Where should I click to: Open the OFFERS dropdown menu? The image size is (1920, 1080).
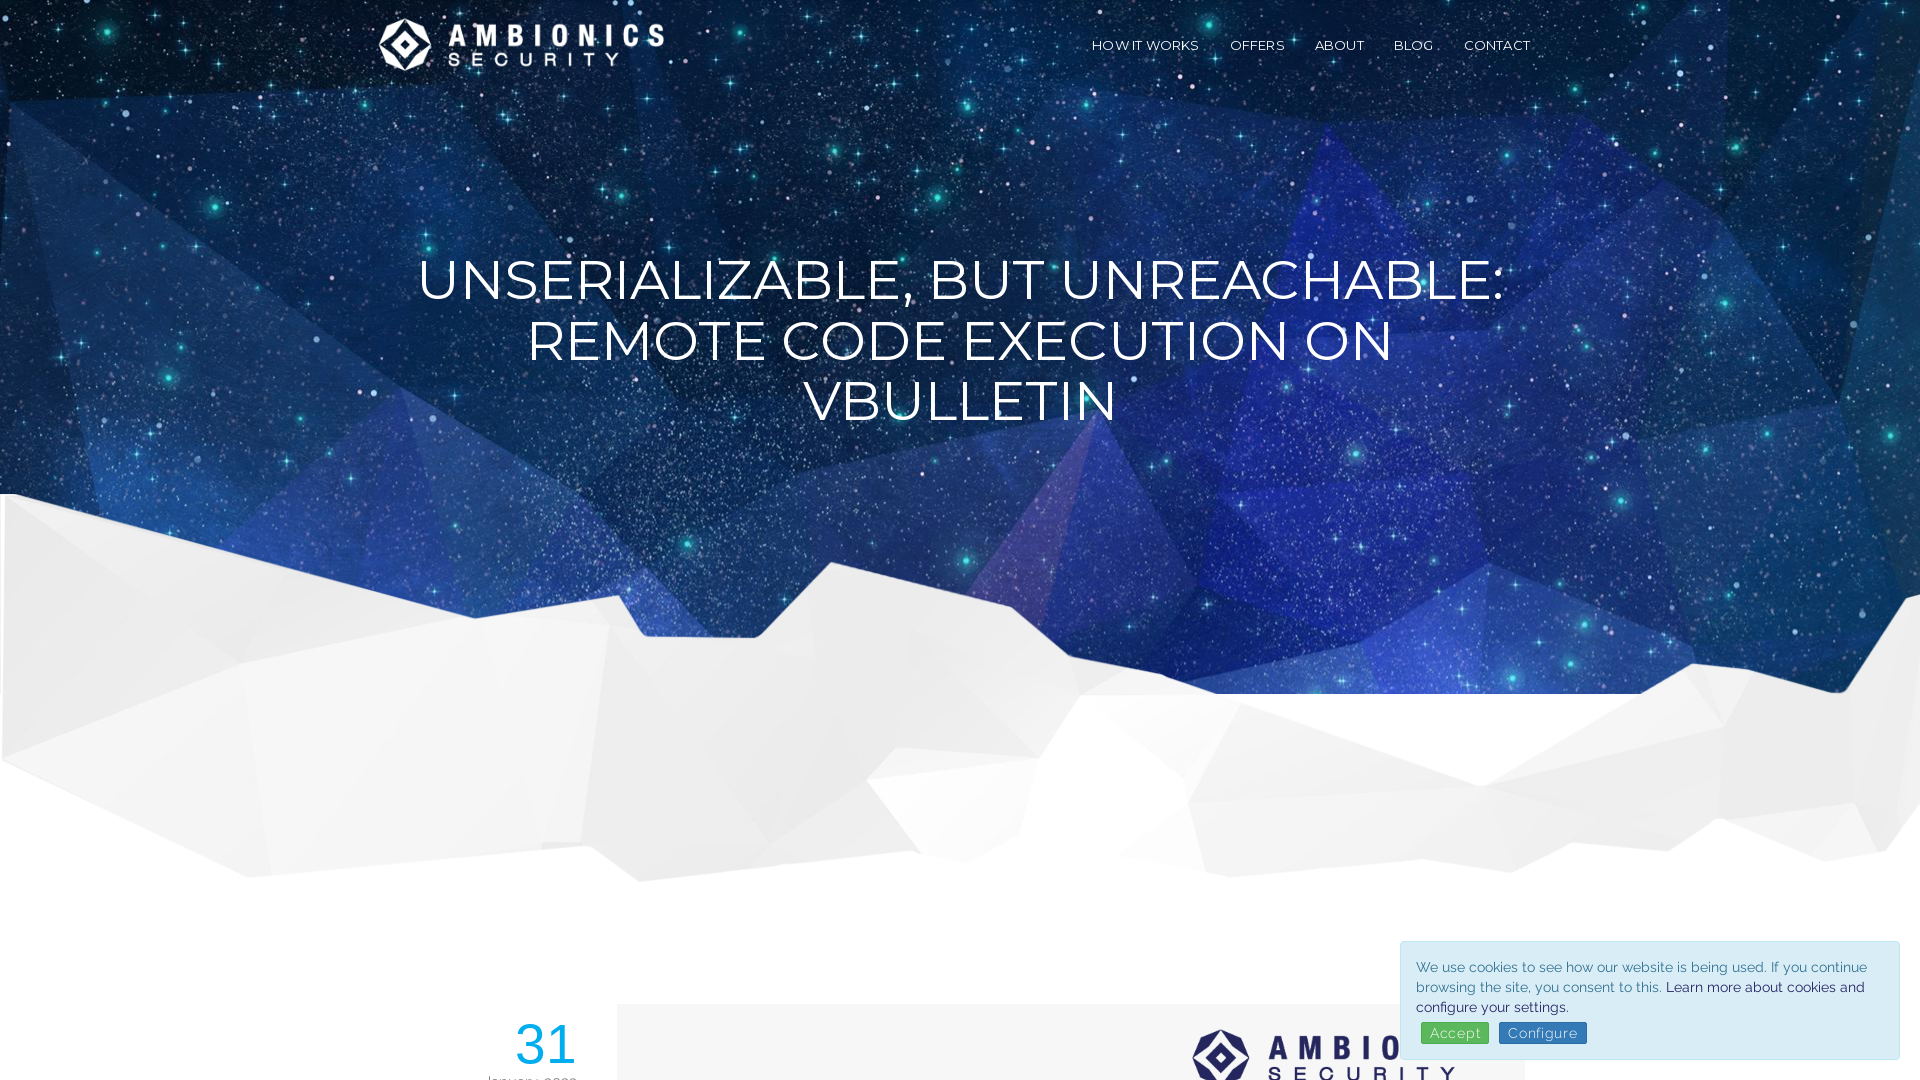tap(1257, 45)
